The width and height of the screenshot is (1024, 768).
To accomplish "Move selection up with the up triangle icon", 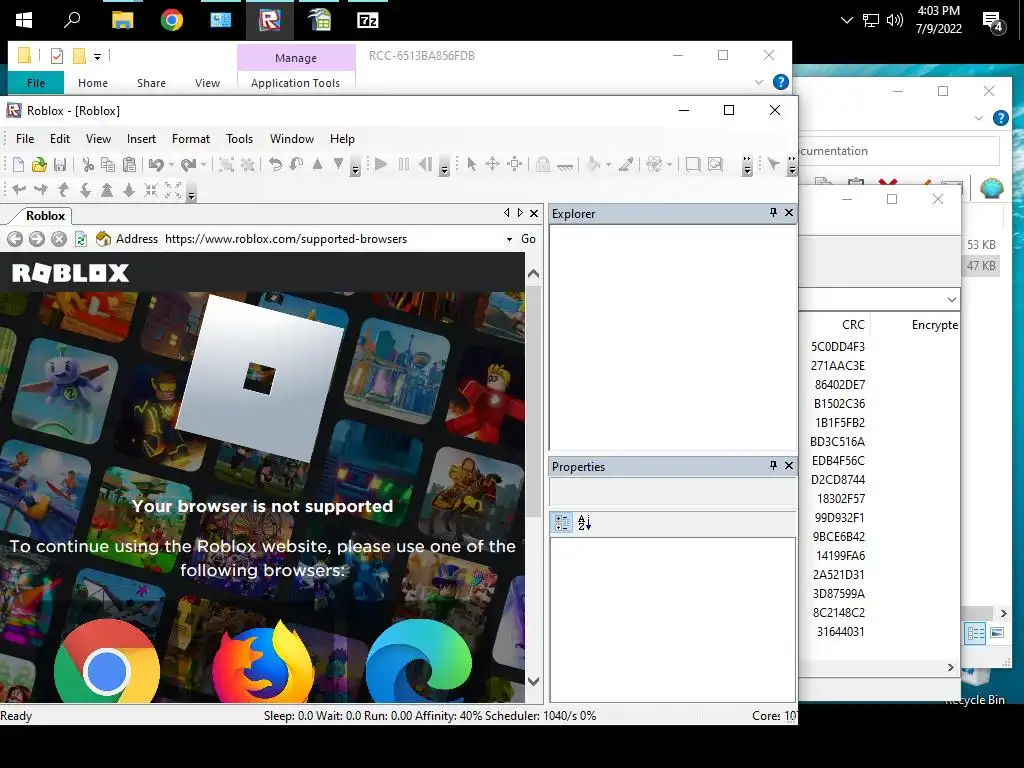I will pyautogui.click(x=317, y=164).
